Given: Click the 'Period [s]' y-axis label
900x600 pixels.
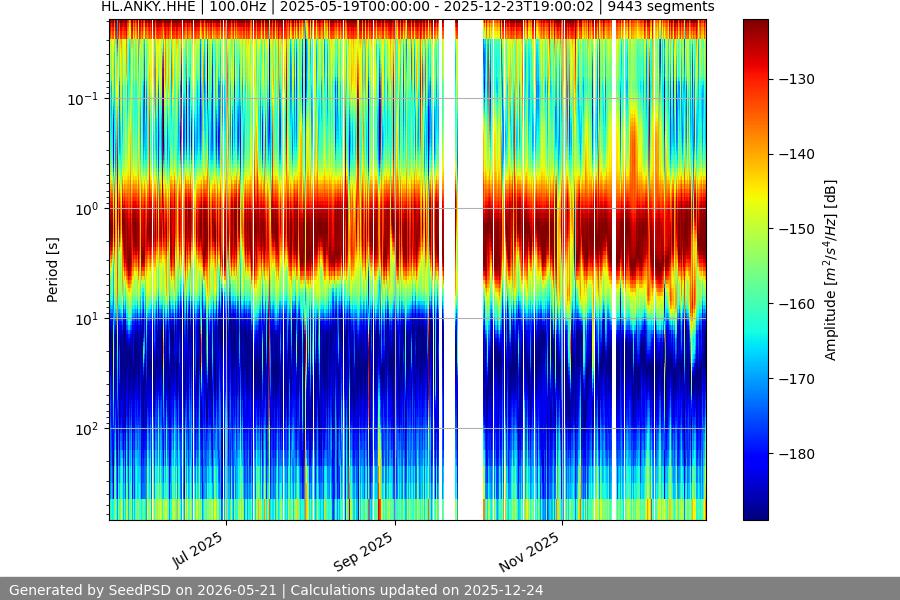Looking at the screenshot, I should pyautogui.click(x=52, y=270).
